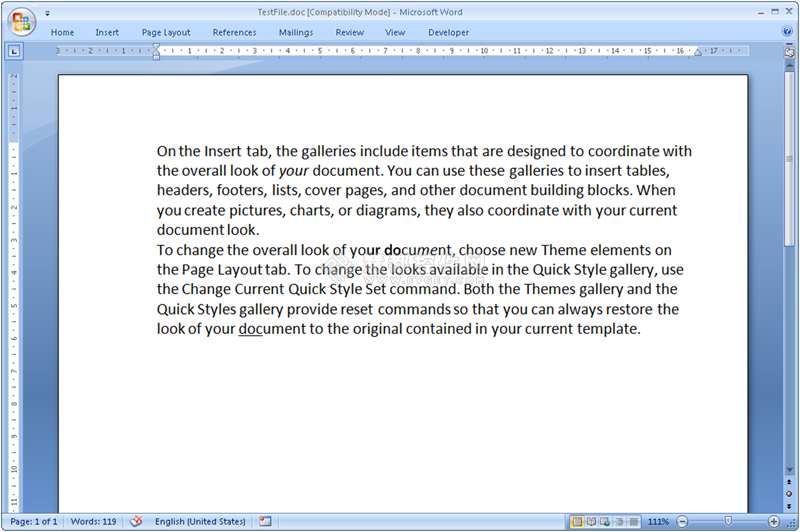Select the Review ribbon tab
Image resolution: width=800 pixels, height=532 pixels.
pyautogui.click(x=350, y=33)
